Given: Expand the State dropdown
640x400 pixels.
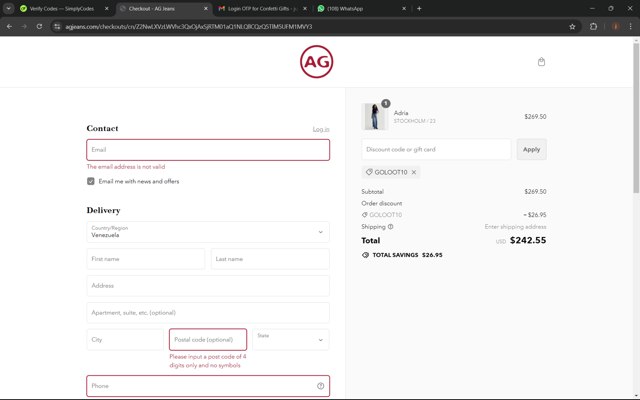Looking at the screenshot, I should 291,340.
